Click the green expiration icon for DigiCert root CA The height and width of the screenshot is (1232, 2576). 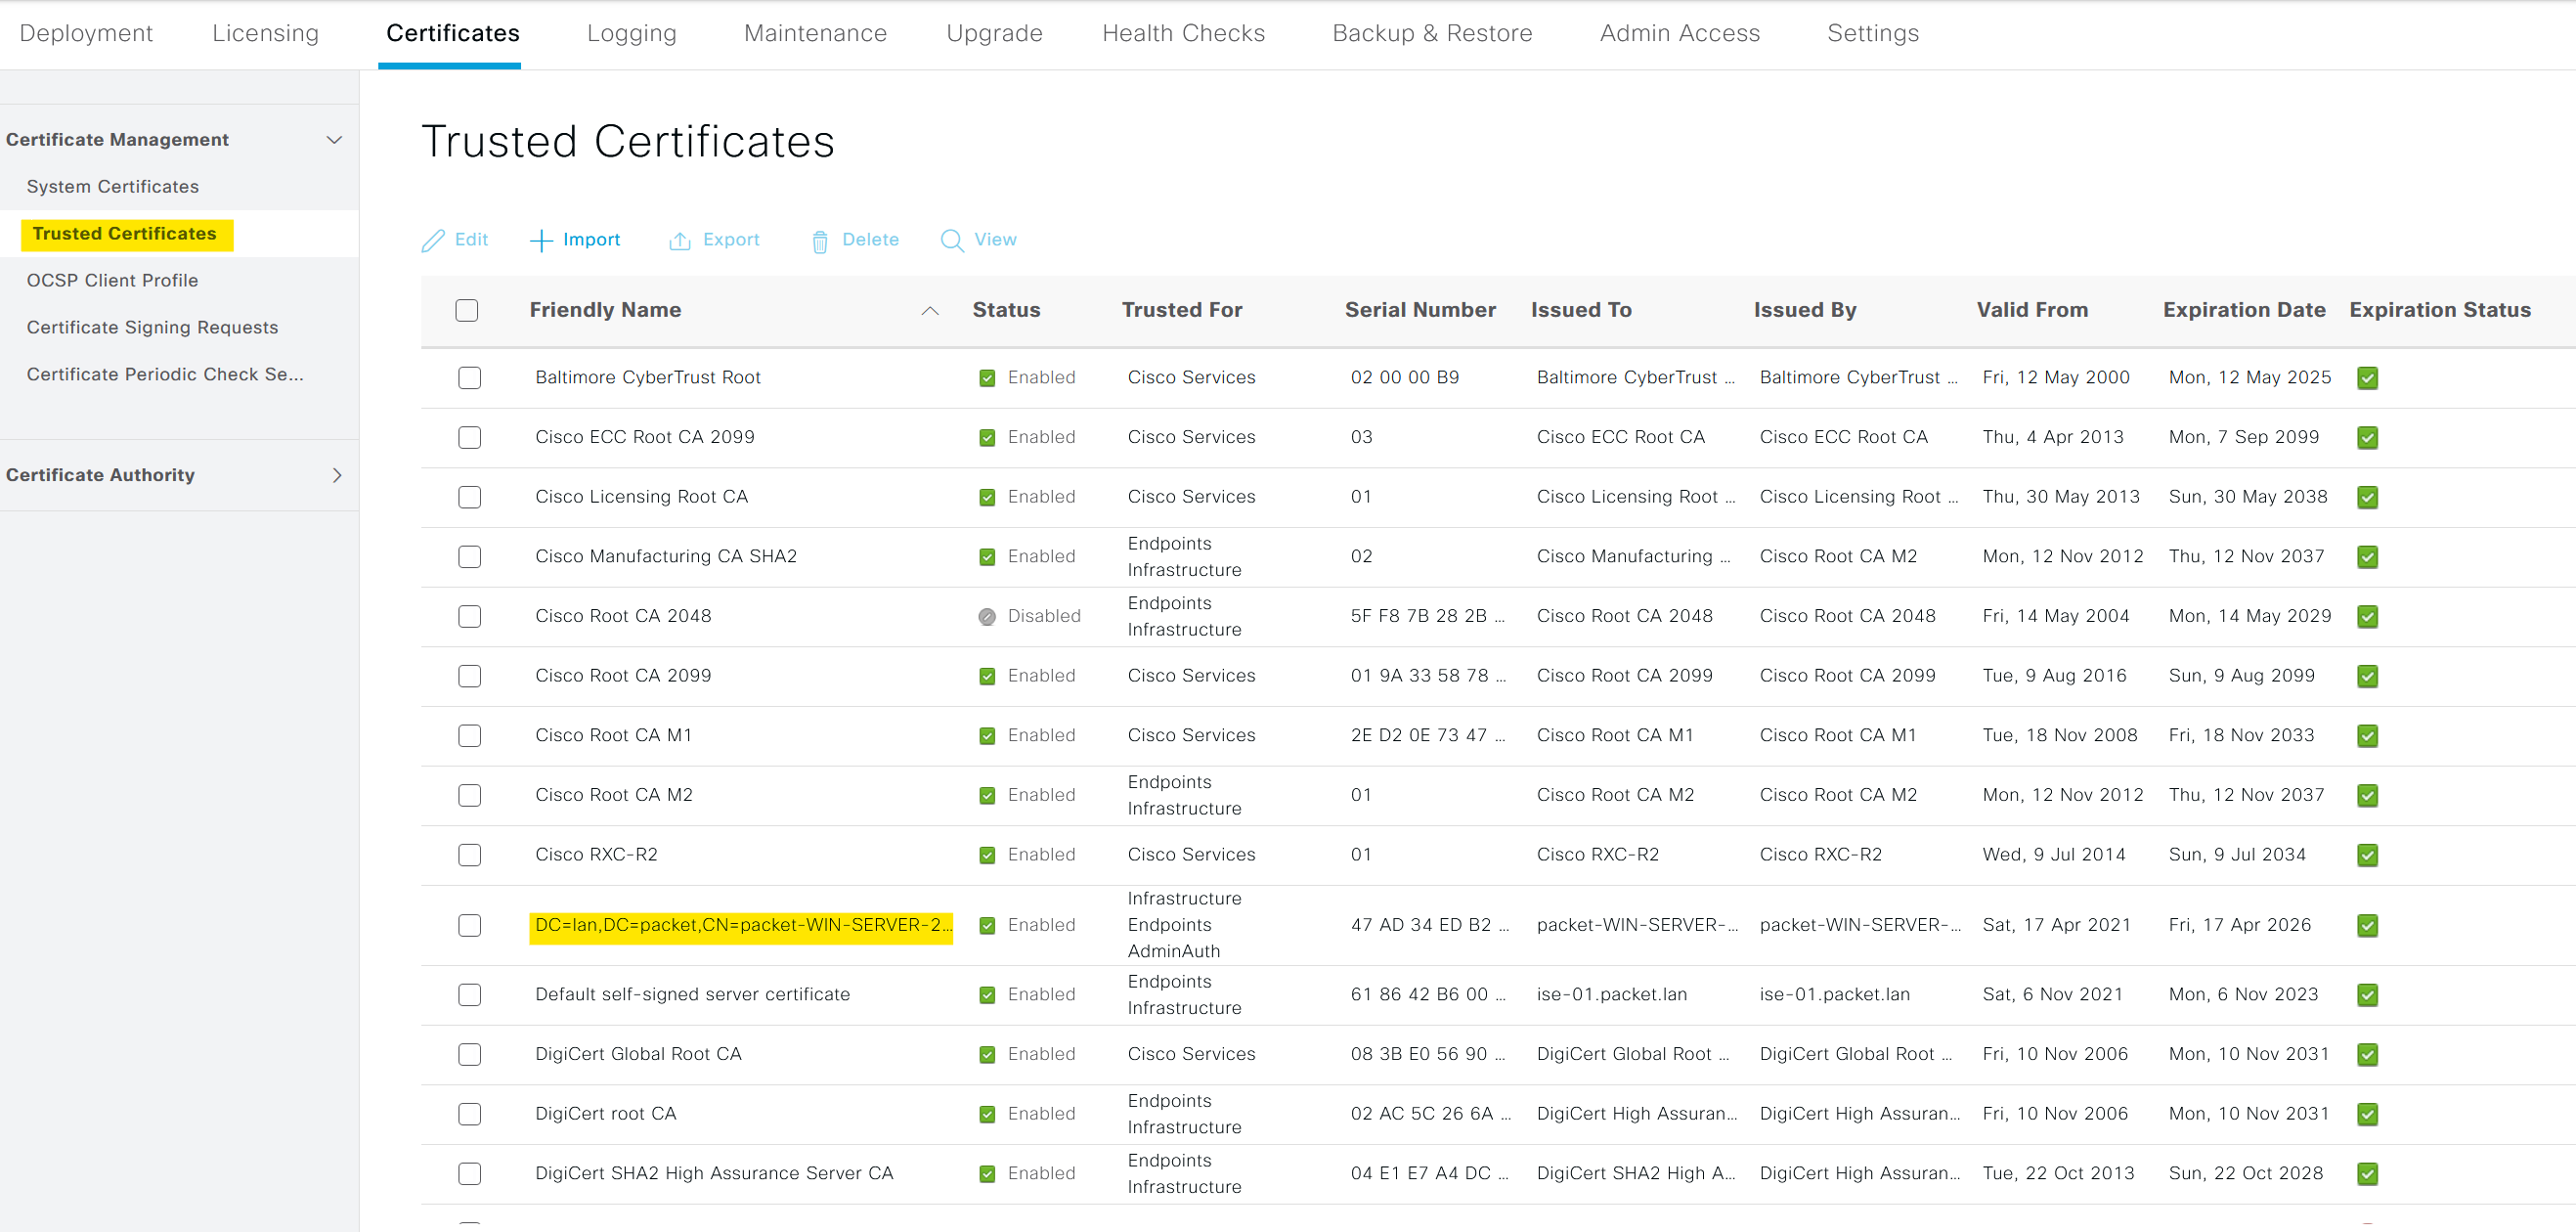(2368, 1114)
